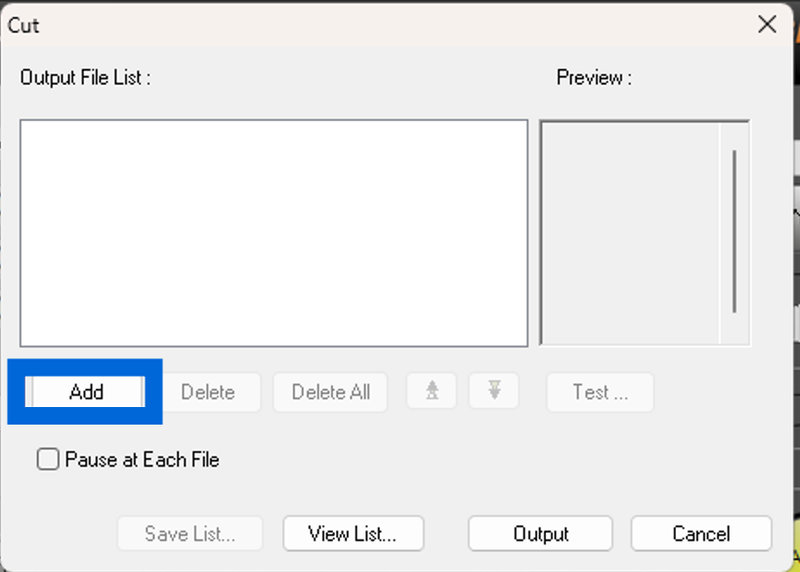Move the selected file down the list
The image size is (800, 572).
(494, 392)
